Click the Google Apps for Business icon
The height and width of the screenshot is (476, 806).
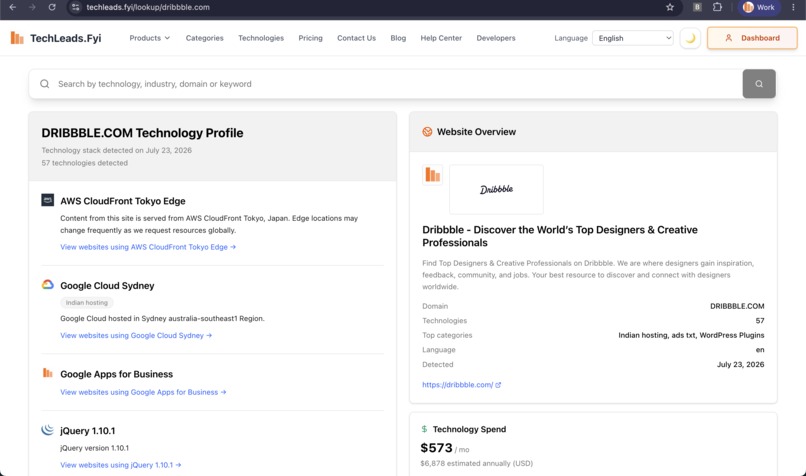coord(47,373)
